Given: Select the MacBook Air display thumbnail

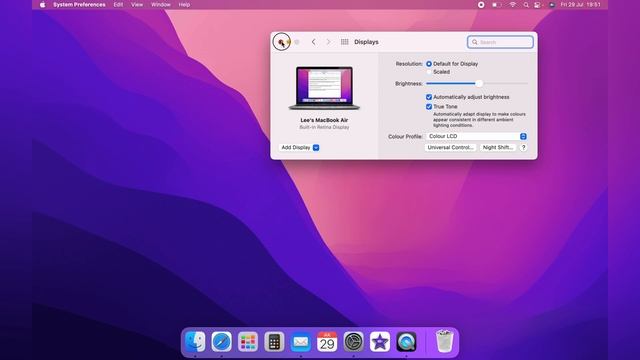Looking at the screenshot, I should [x=324, y=88].
